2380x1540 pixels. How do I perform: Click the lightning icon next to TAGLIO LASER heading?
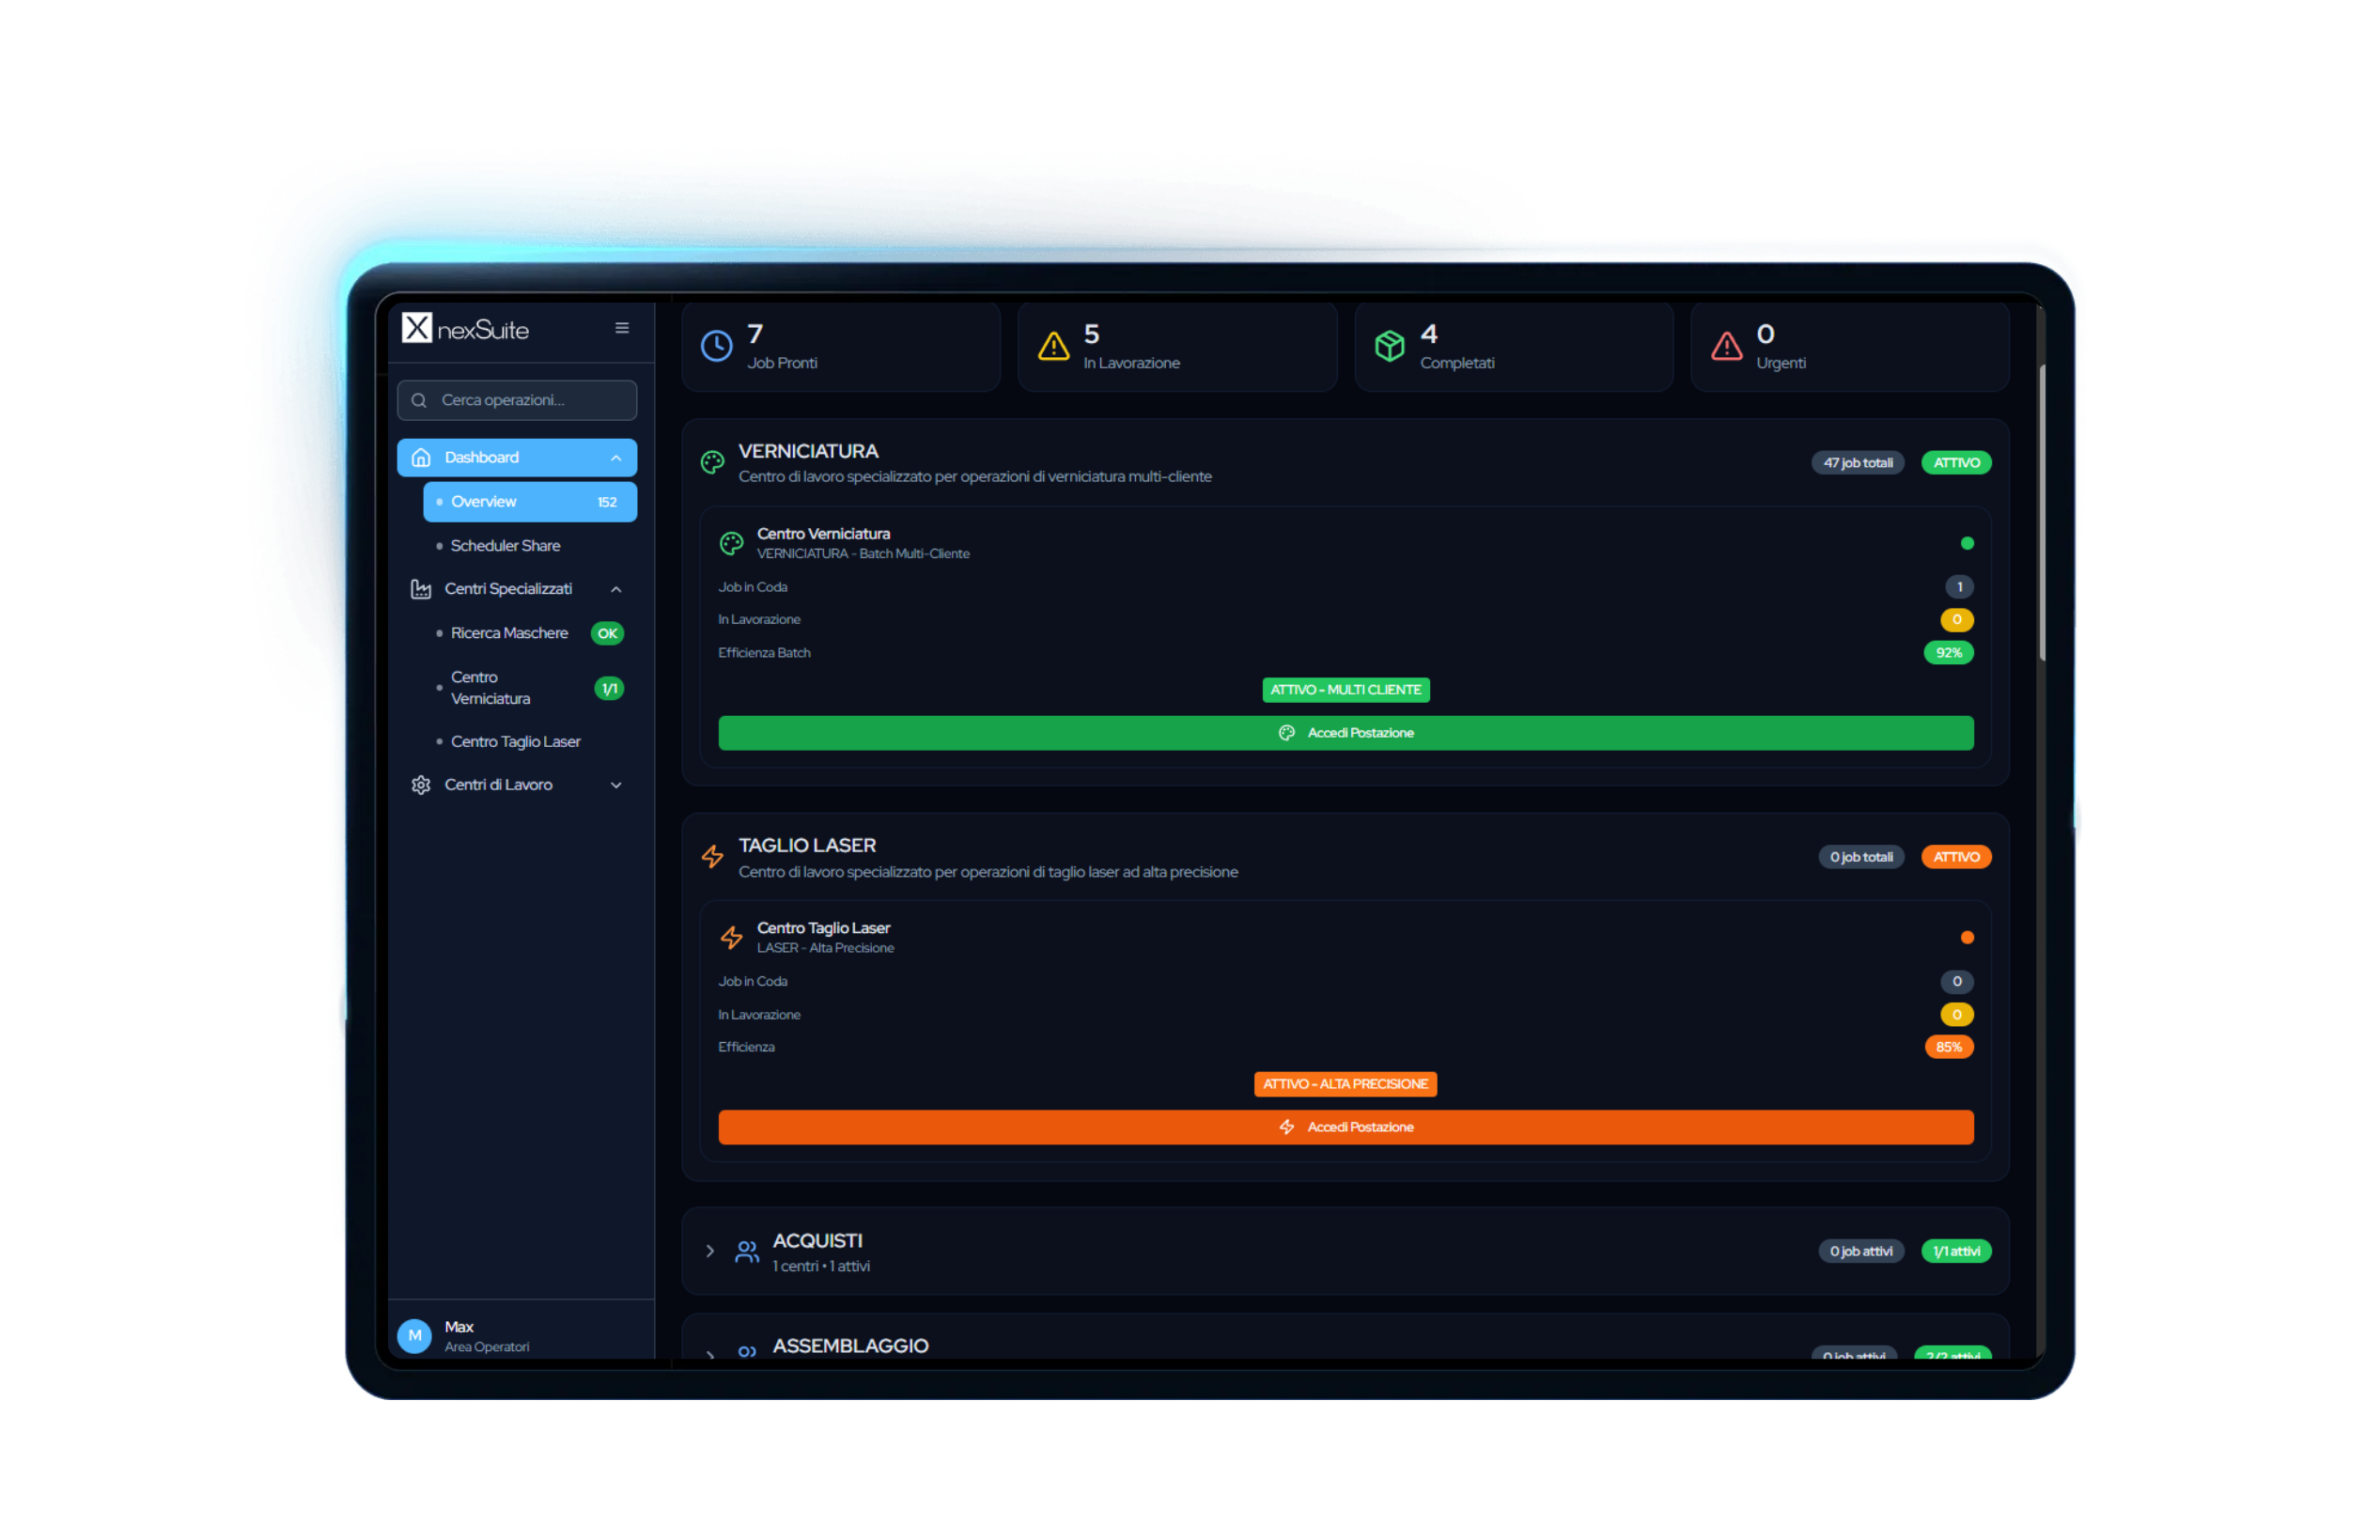[x=712, y=856]
